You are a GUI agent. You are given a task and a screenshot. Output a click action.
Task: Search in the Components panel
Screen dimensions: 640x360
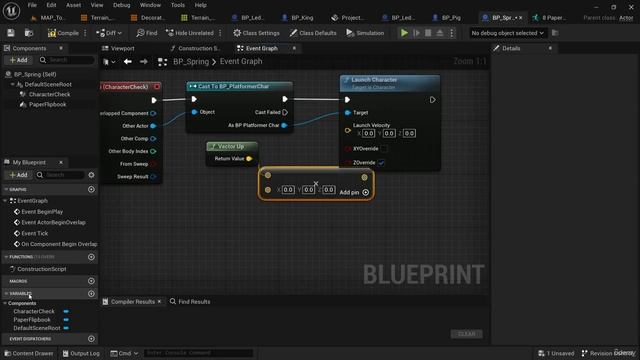[x=67, y=60]
